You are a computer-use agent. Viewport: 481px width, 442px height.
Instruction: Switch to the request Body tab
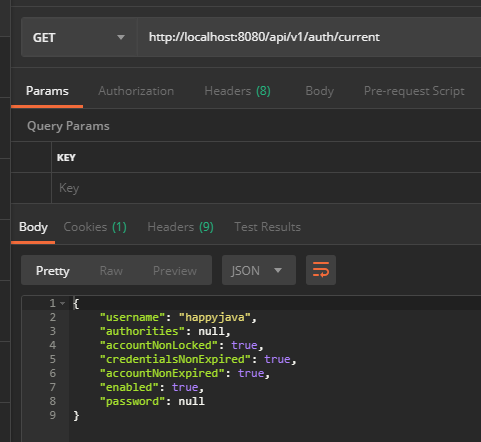(x=319, y=91)
